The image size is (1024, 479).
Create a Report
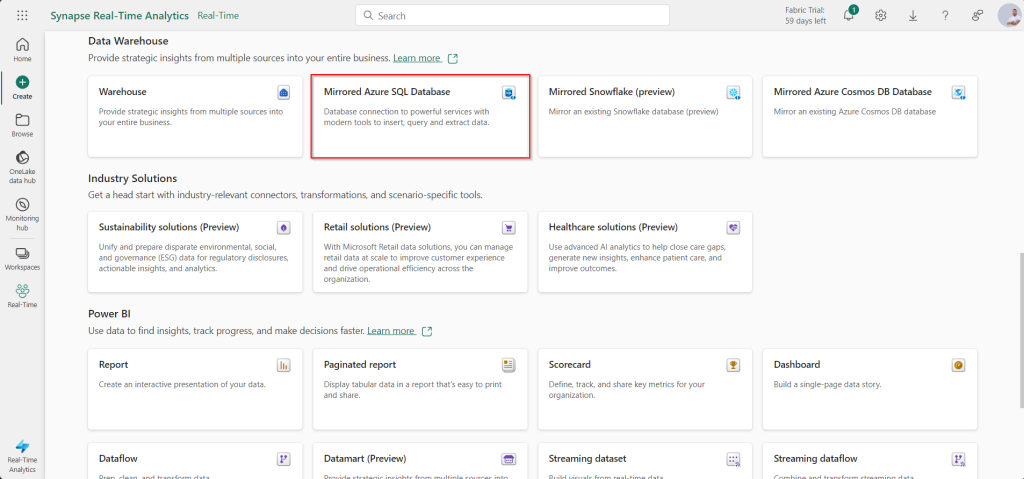[195, 389]
